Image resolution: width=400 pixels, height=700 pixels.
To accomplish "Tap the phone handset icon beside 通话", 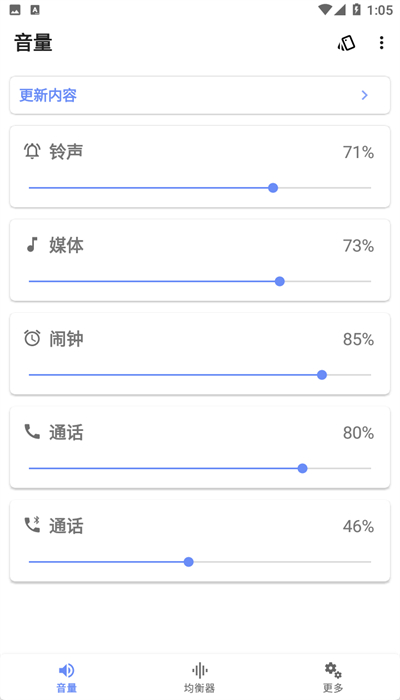I will coord(32,432).
